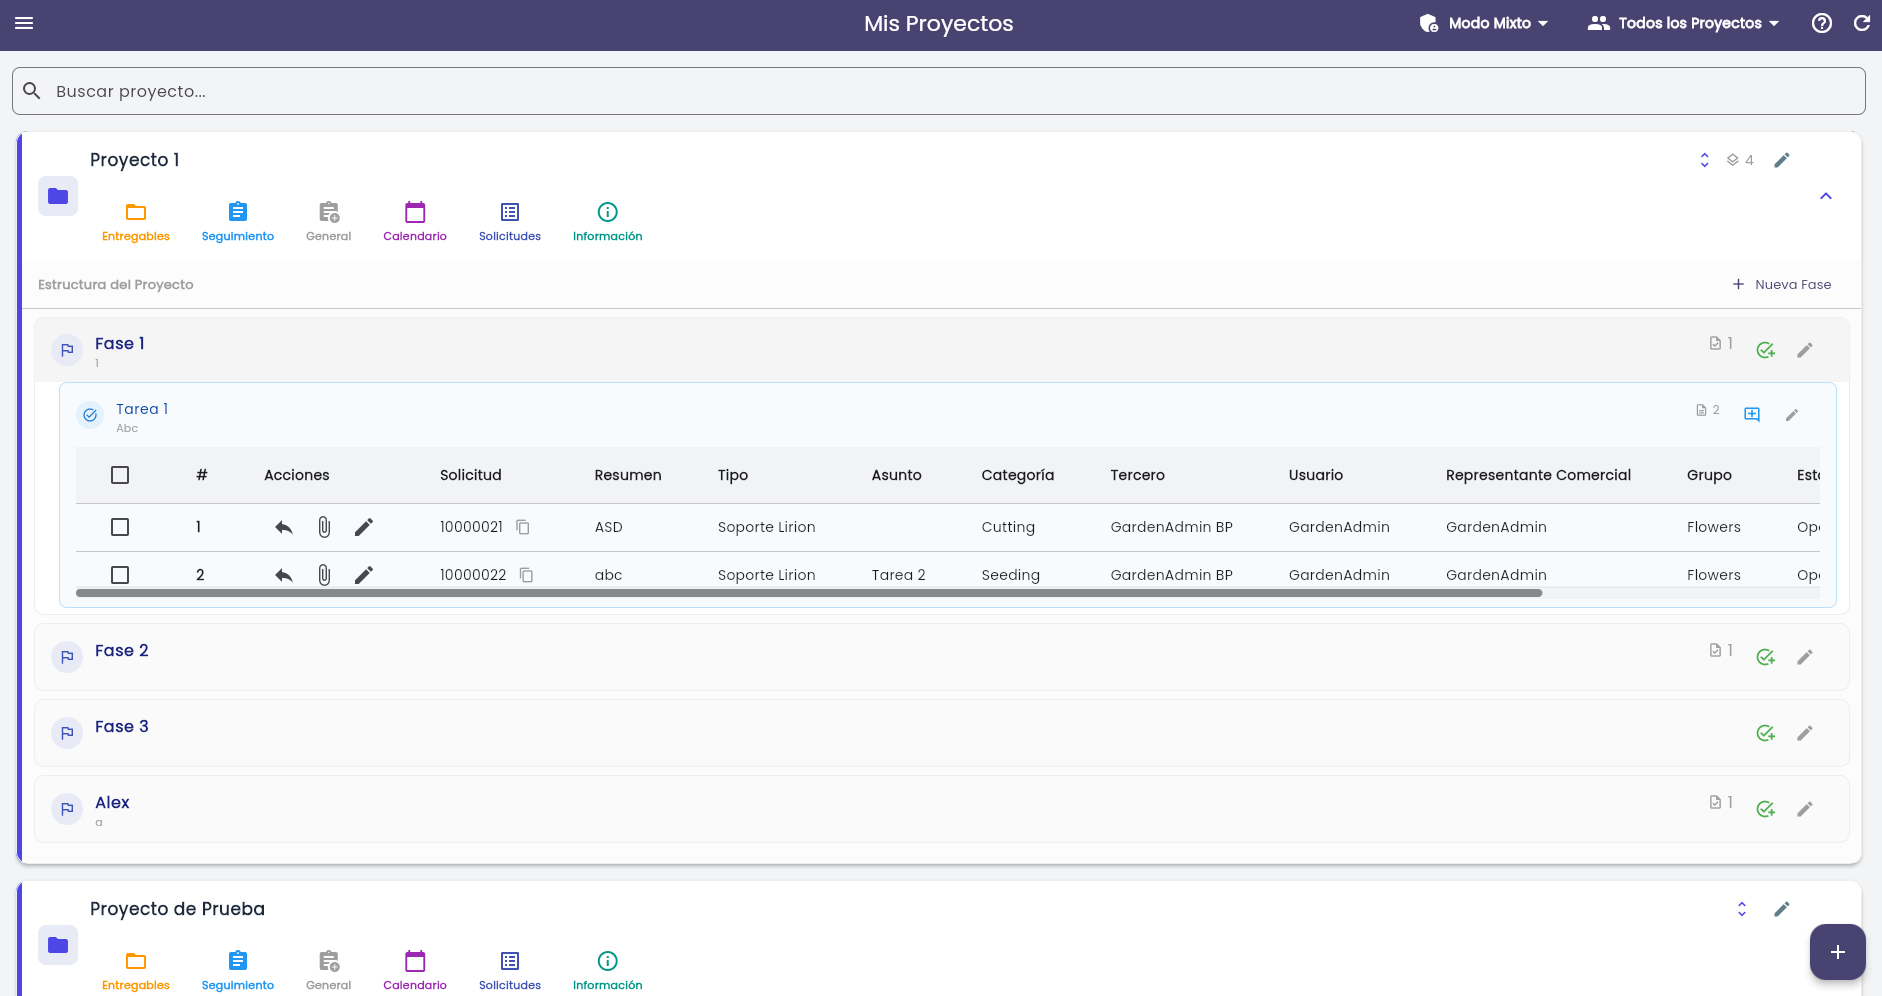This screenshot has width=1882, height=996.
Task: Refresh the page using the reload icon
Action: click(x=1862, y=23)
